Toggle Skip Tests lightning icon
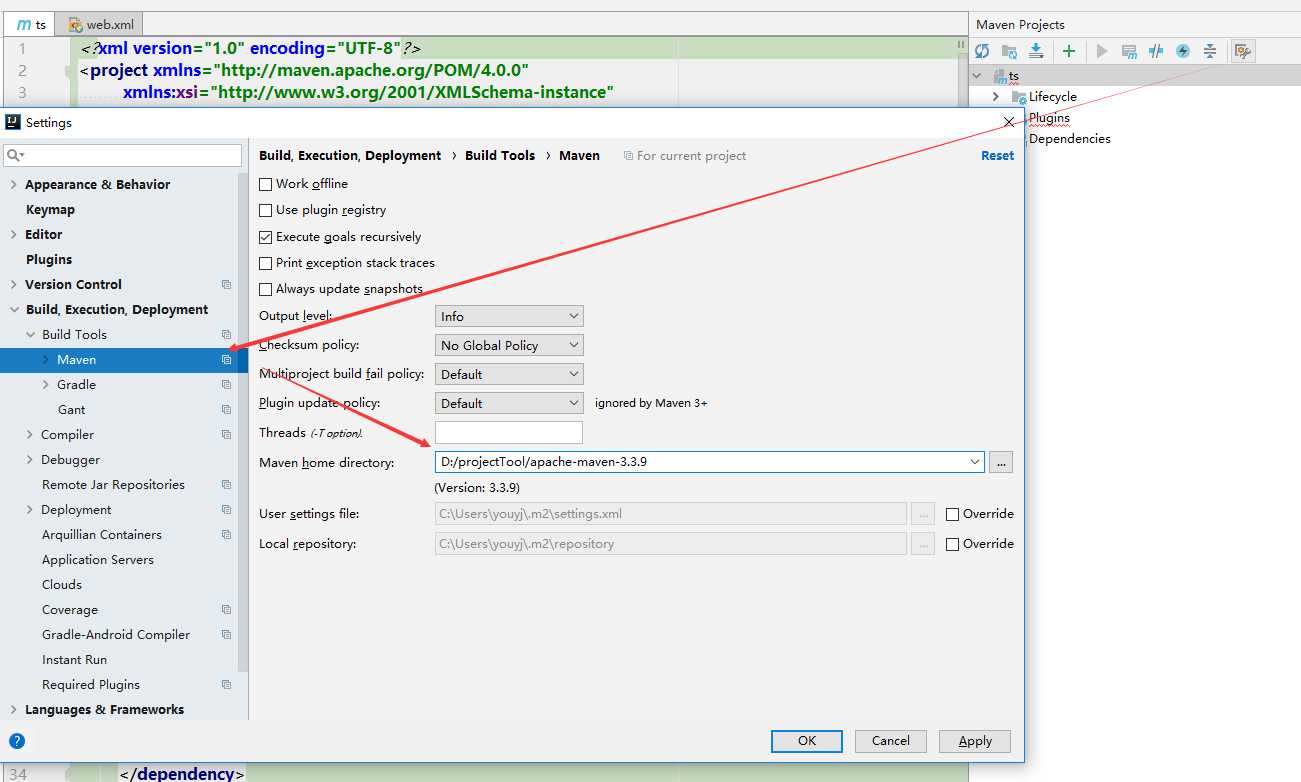This screenshot has width=1301, height=782. (x=1183, y=51)
